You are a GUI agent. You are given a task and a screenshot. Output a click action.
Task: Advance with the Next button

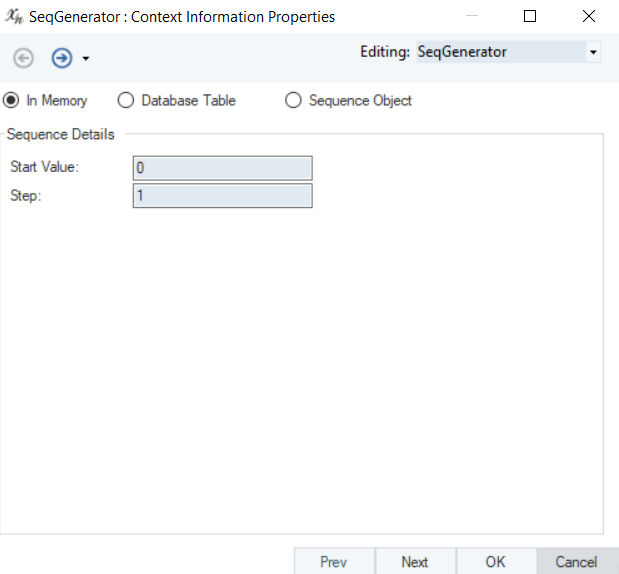pos(415,561)
